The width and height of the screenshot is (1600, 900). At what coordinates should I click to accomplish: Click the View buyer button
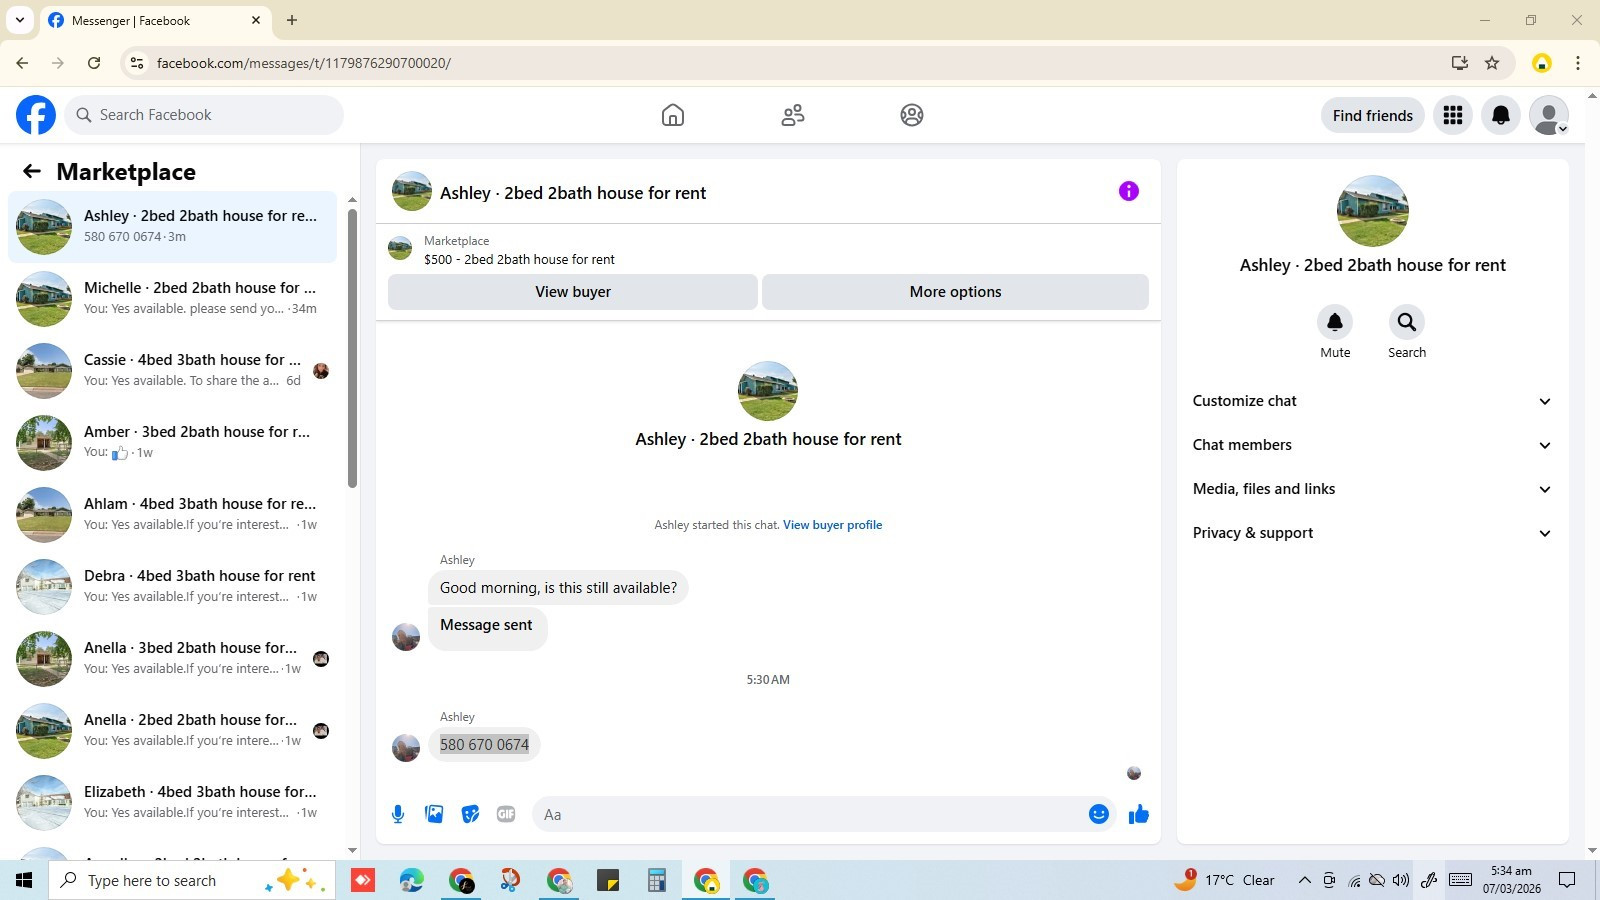pos(573,292)
